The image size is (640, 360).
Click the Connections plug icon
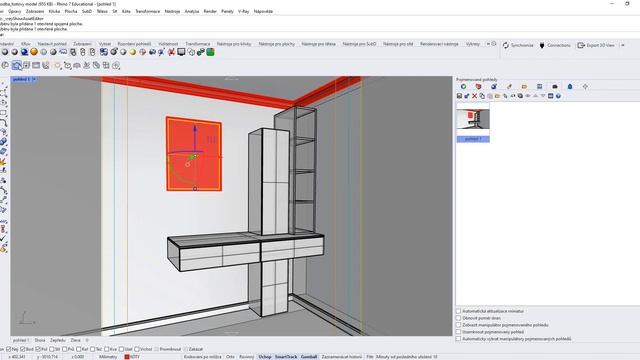[542, 45]
